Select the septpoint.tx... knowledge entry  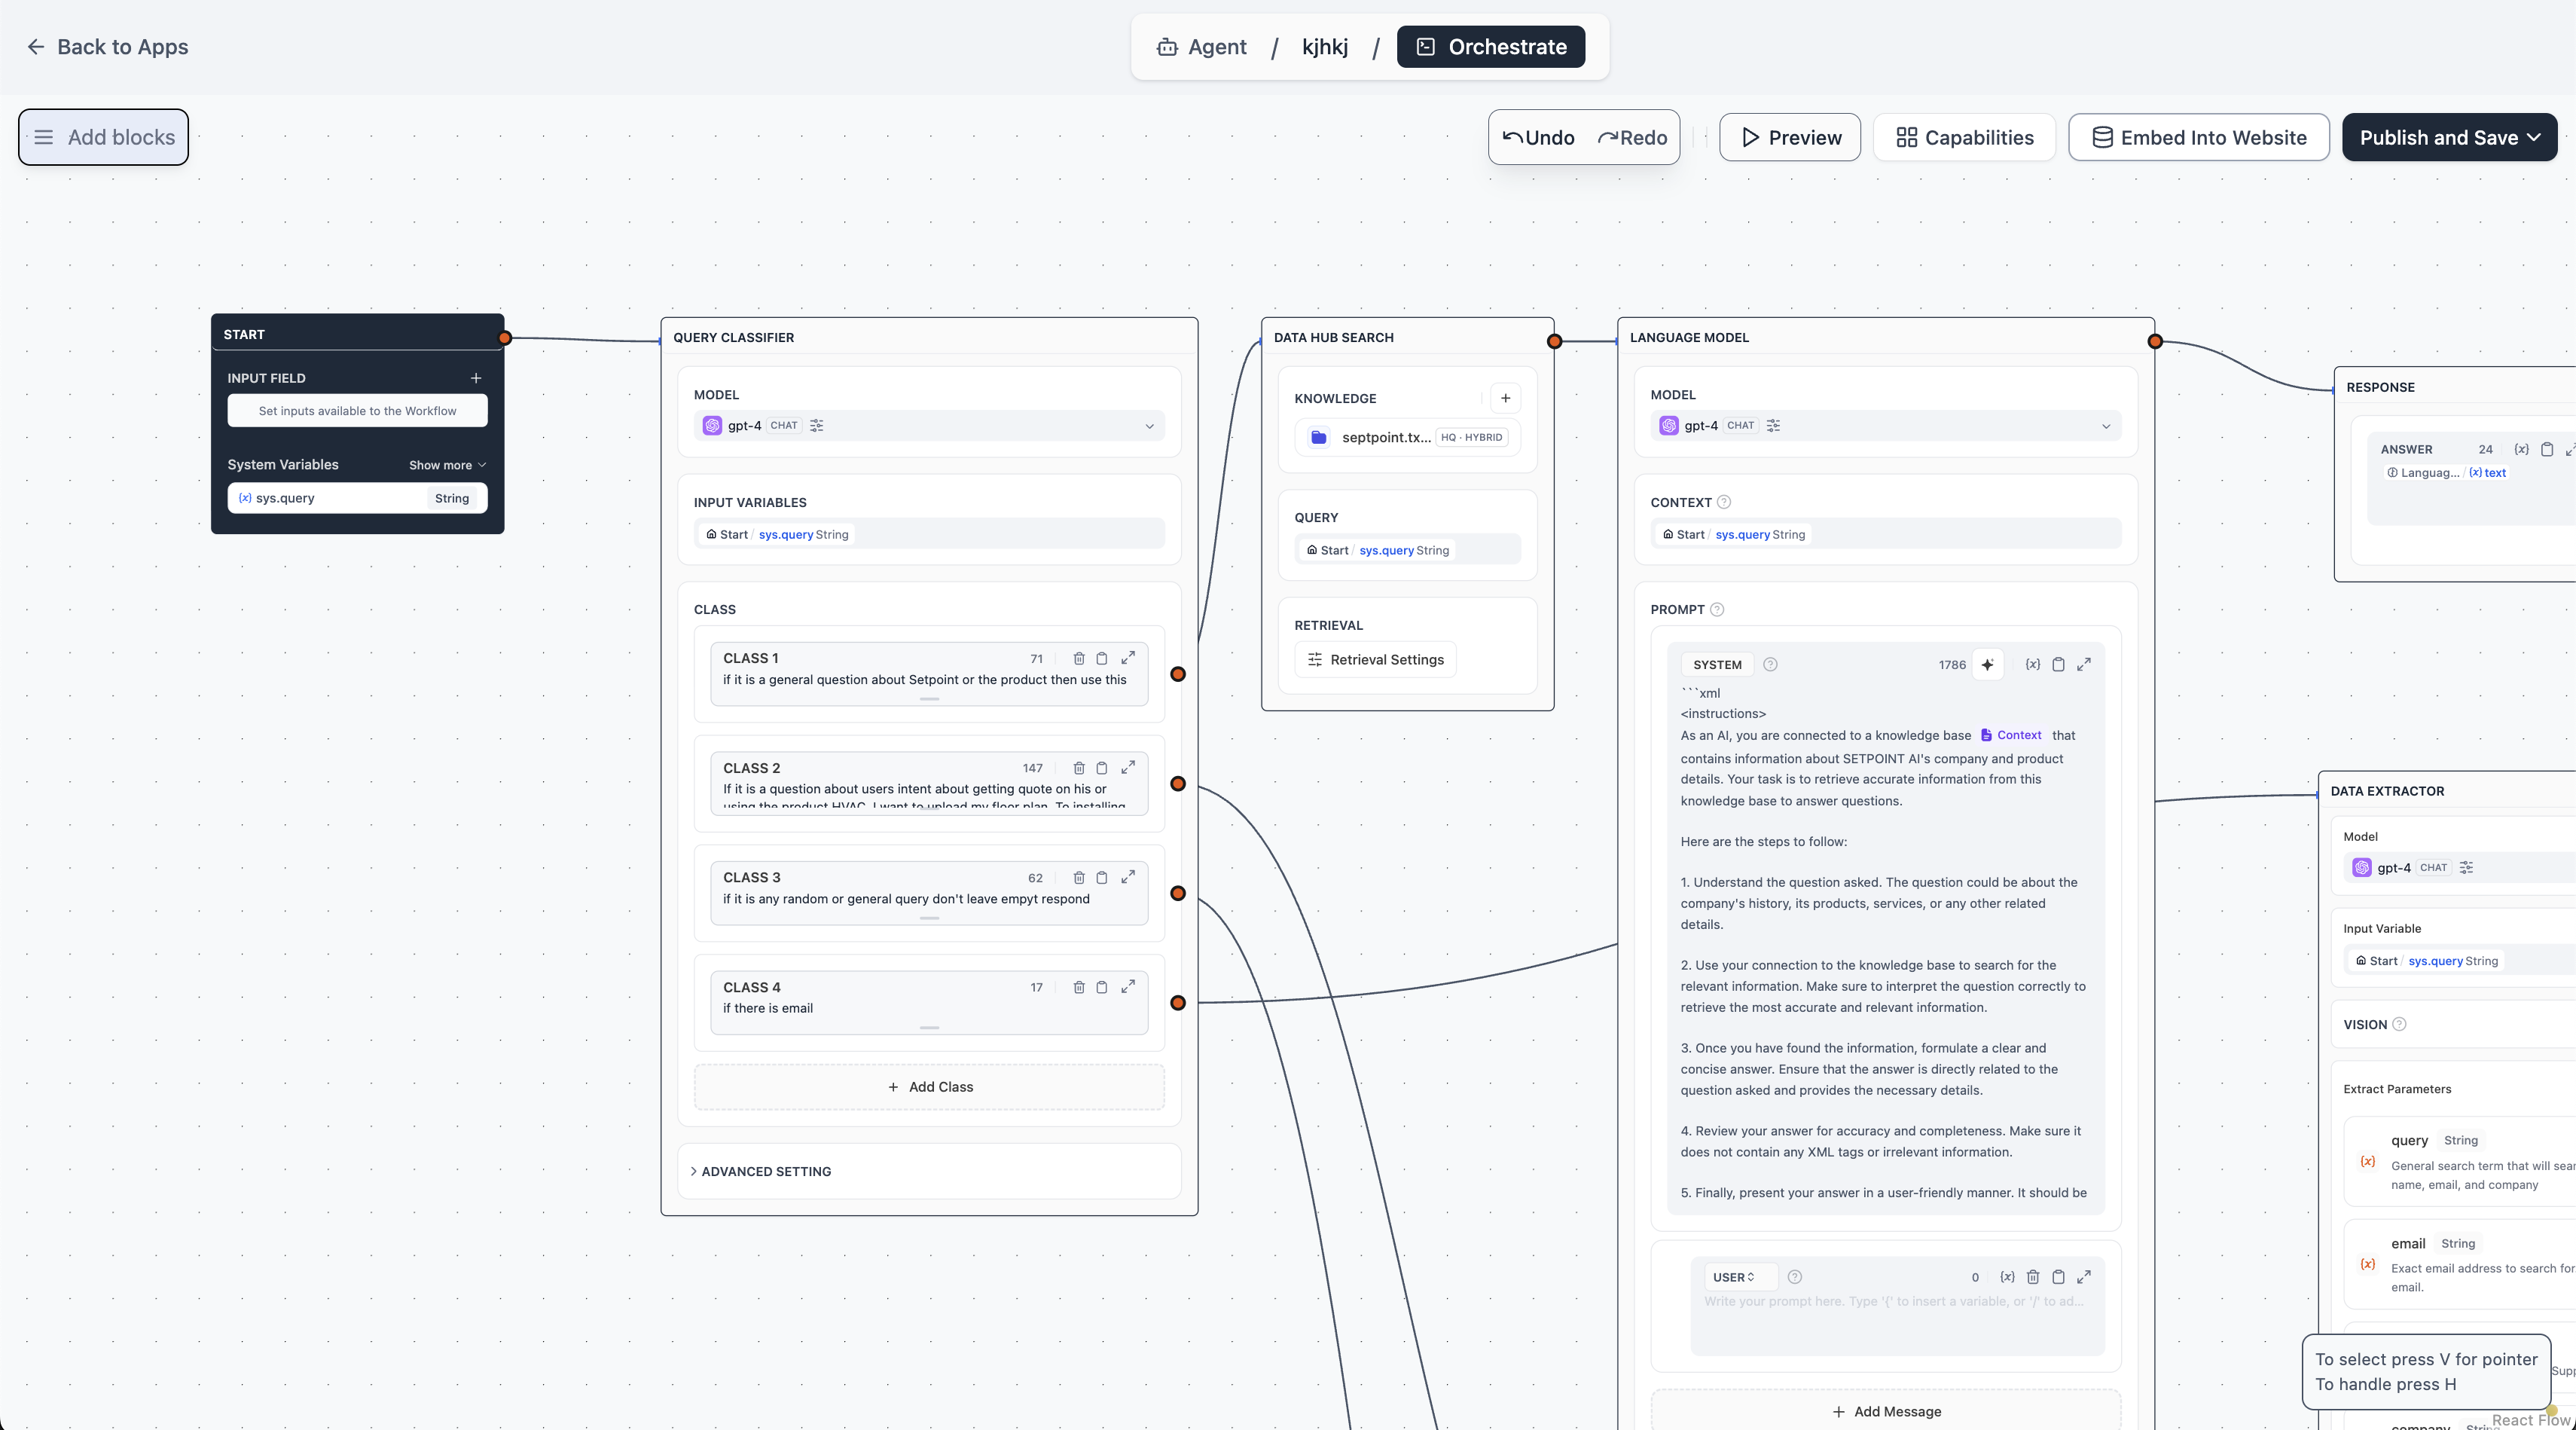(1407, 437)
